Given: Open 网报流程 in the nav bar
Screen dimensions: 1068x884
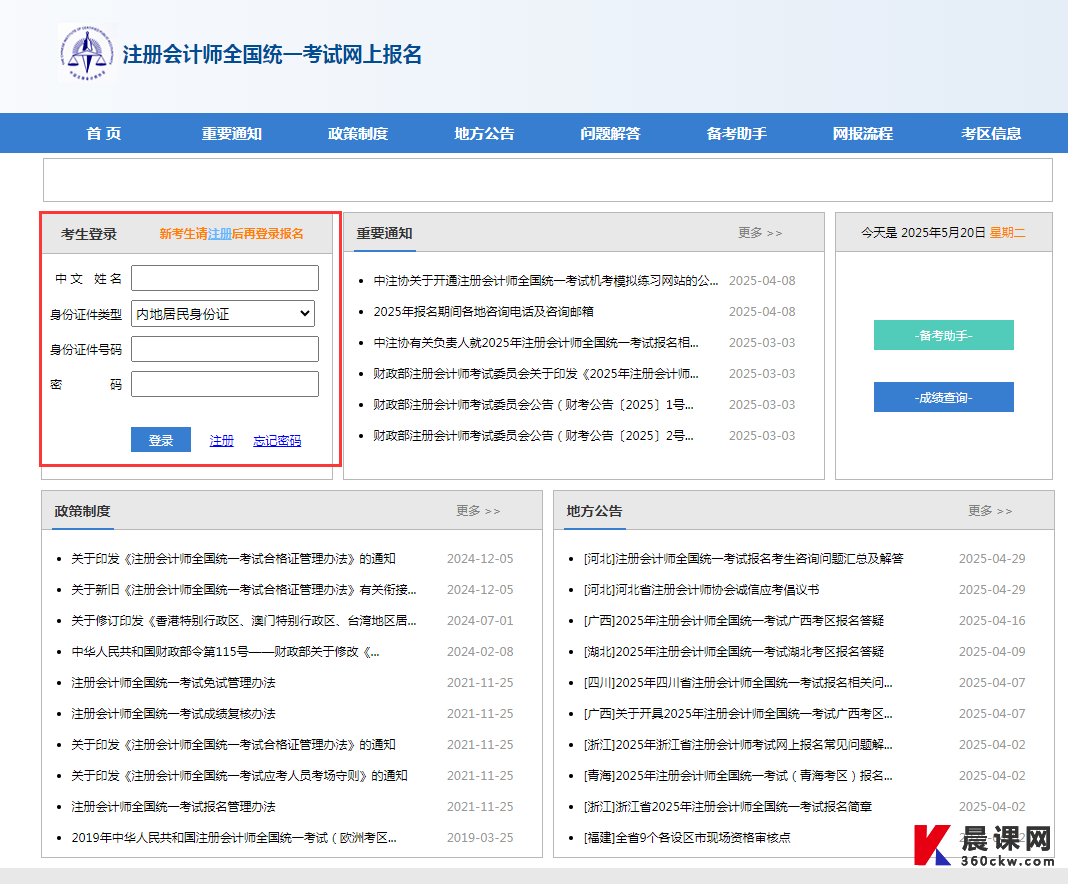Looking at the screenshot, I should pyautogui.click(x=862, y=133).
